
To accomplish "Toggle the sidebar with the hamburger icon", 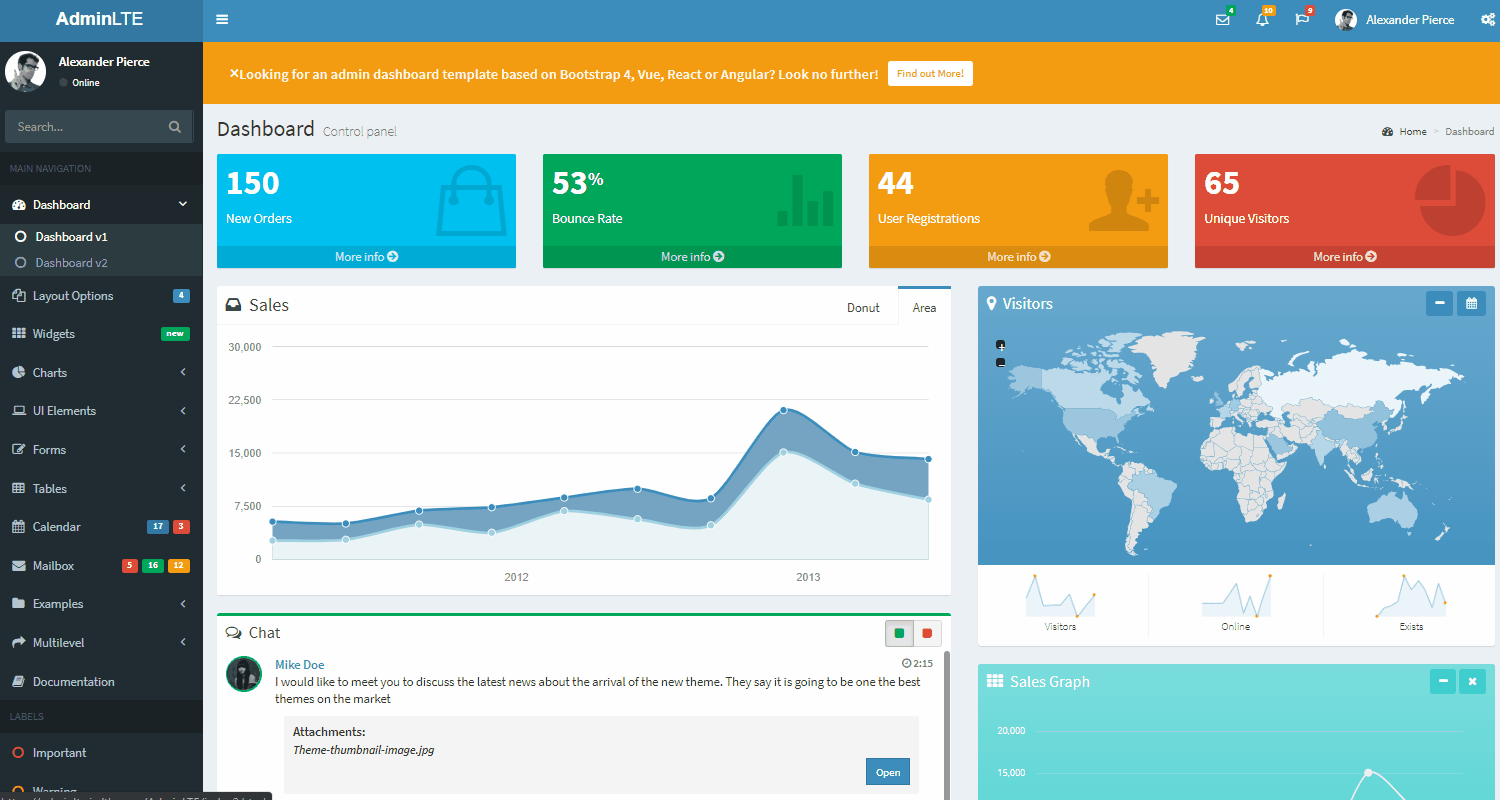I will tap(221, 19).
